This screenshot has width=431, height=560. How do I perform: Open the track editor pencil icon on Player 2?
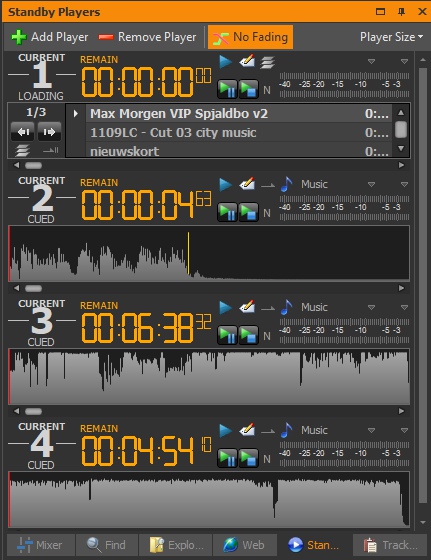pos(247,184)
